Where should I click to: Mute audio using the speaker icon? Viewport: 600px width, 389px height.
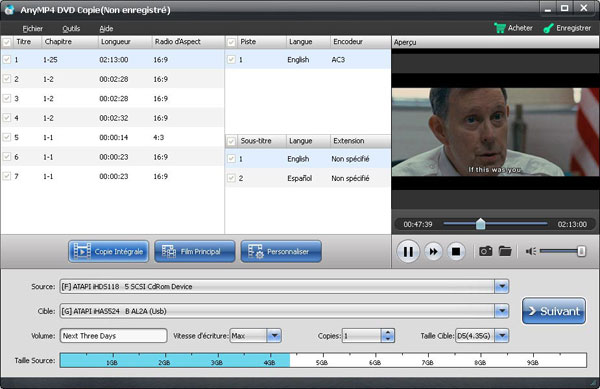(531, 251)
